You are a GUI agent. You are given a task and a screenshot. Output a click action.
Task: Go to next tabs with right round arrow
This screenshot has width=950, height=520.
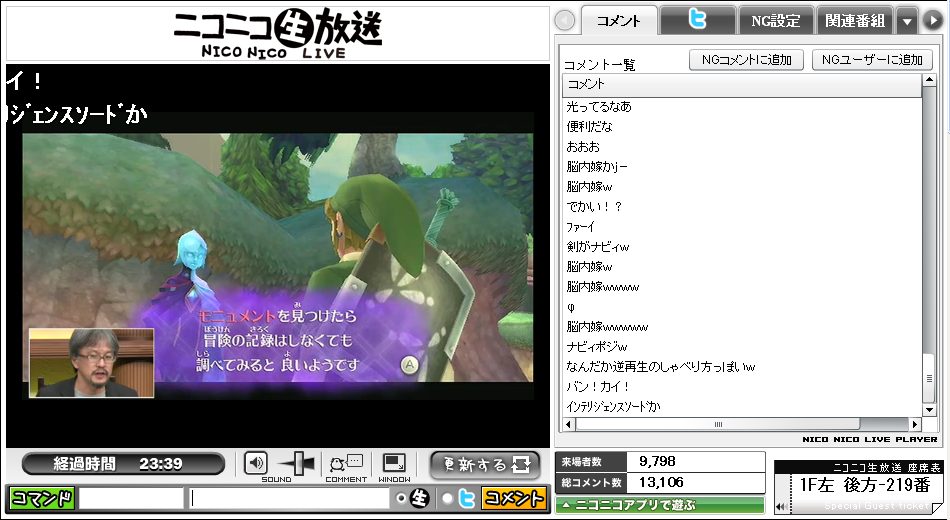click(932, 21)
